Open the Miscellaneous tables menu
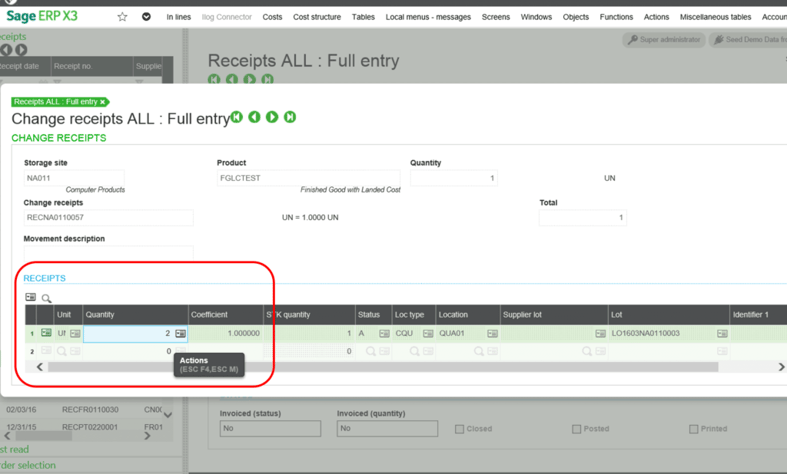Viewport: 787px width, 474px height. (x=715, y=17)
